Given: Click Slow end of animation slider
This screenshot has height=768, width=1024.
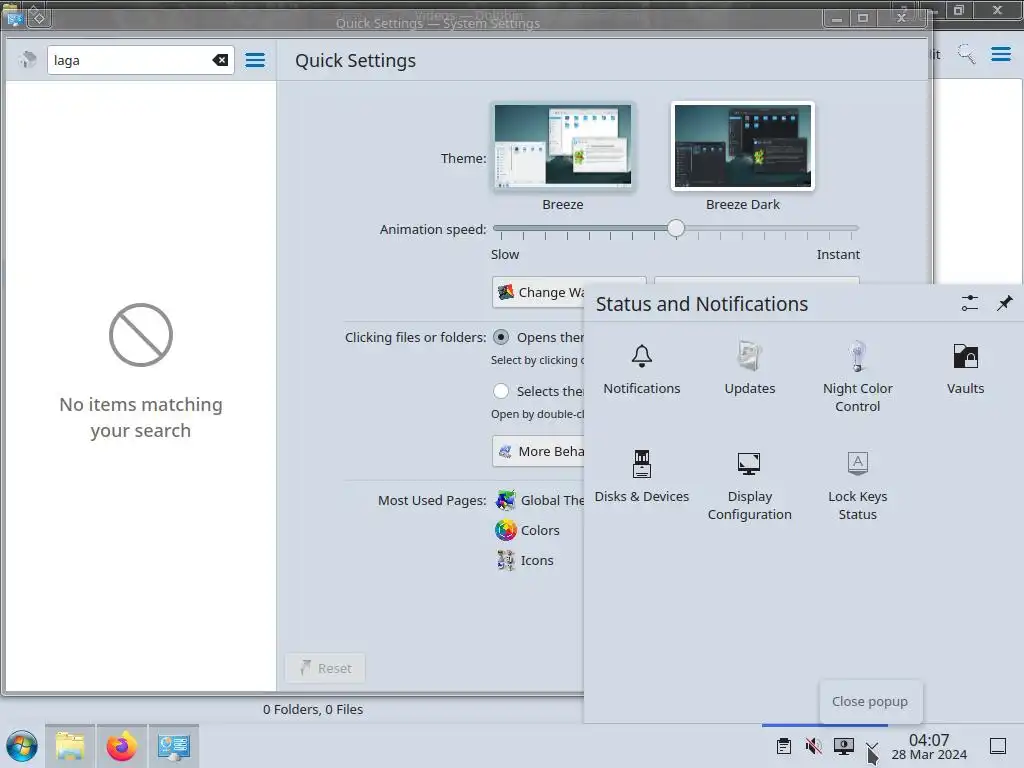Looking at the screenshot, I should 505,254.
